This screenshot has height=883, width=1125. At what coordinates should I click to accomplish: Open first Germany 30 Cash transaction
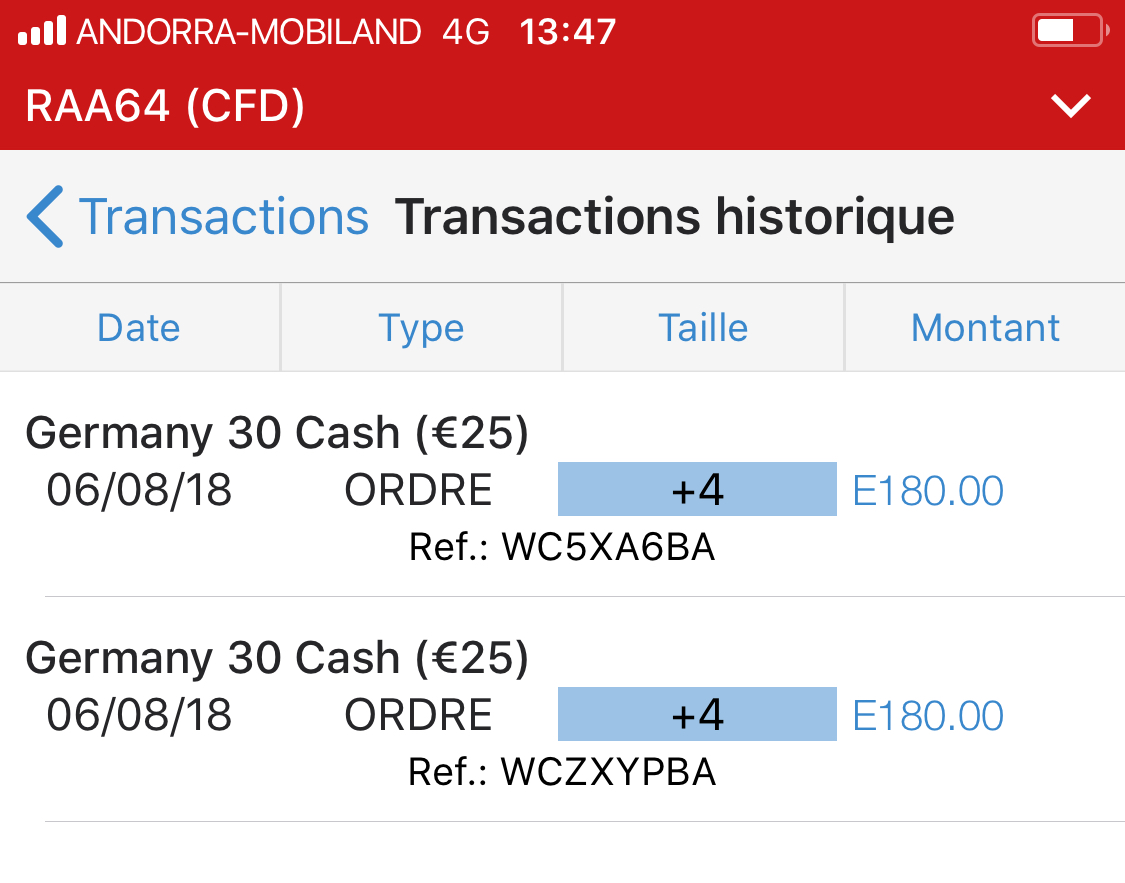pyautogui.click(x=277, y=433)
